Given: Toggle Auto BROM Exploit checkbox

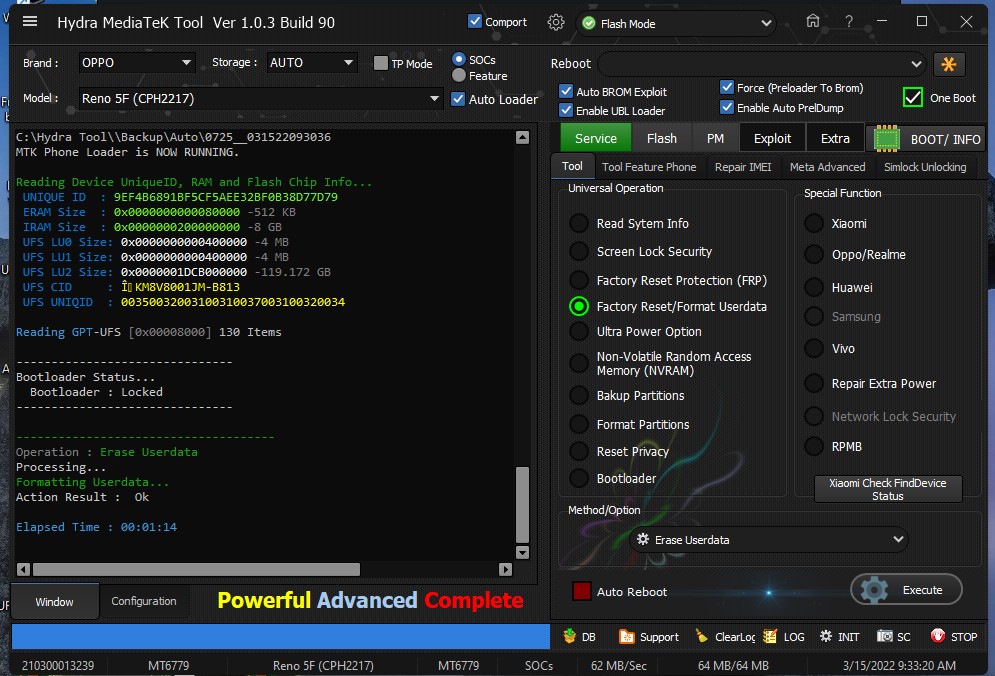Looking at the screenshot, I should (x=566, y=91).
